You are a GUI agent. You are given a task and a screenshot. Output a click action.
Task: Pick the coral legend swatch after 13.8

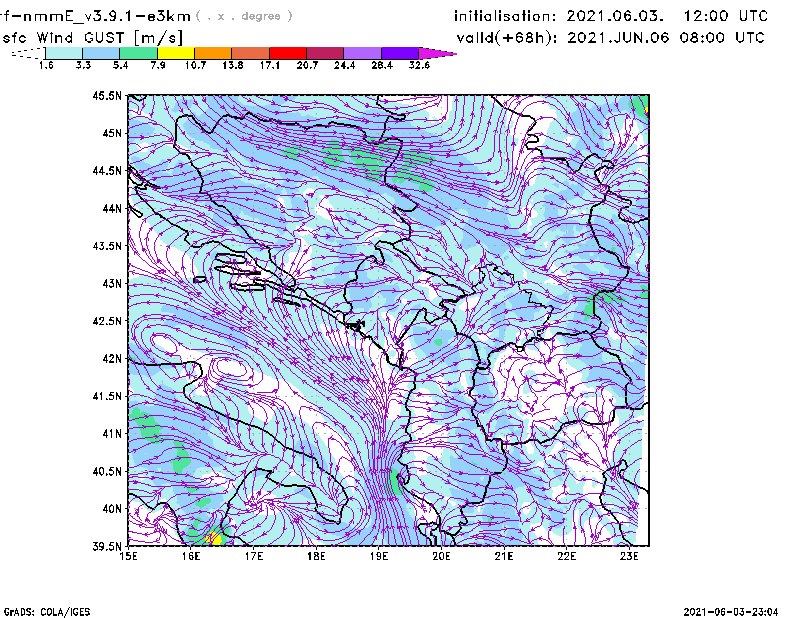pyautogui.click(x=251, y=53)
